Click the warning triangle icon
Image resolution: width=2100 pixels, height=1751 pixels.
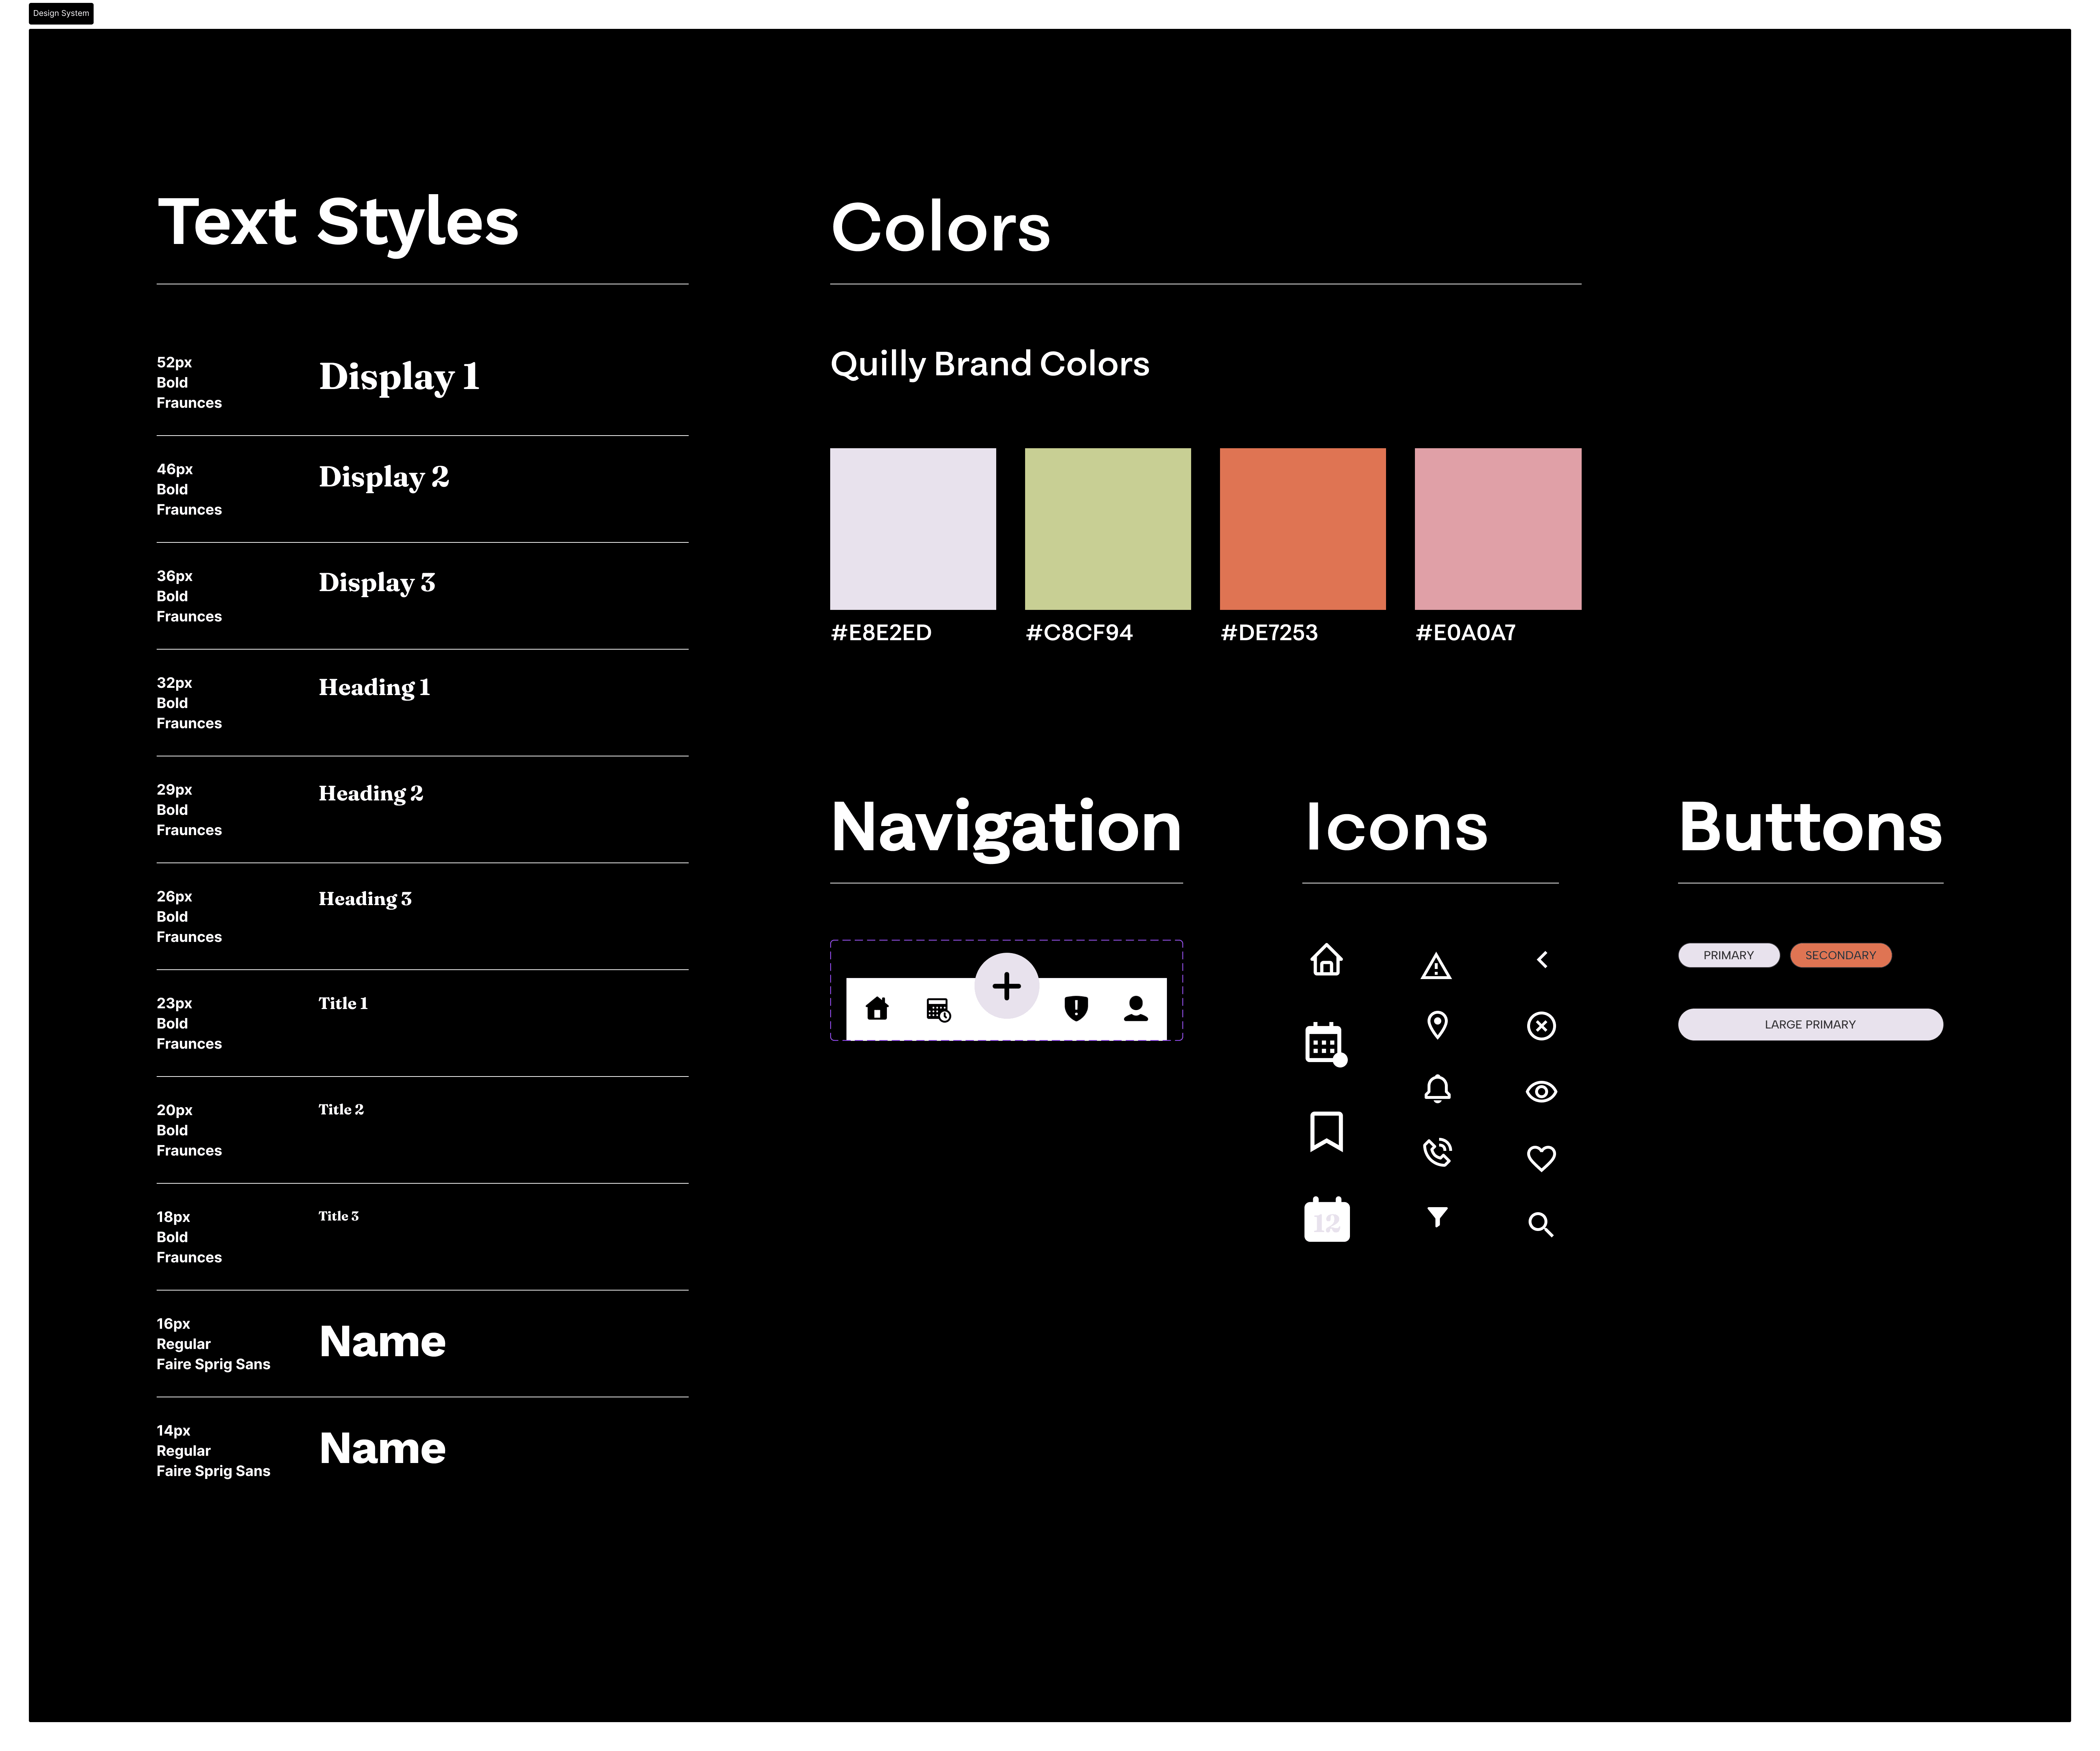tap(1436, 966)
